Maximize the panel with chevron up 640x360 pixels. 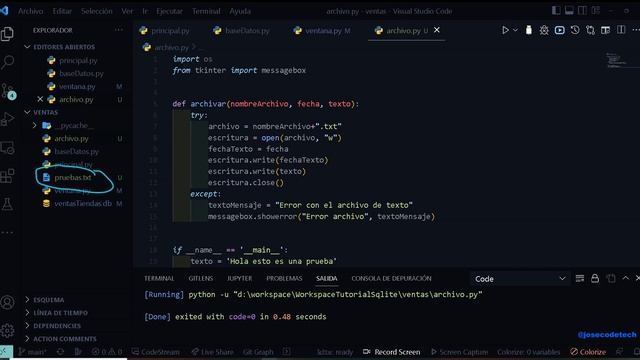point(625,278)
